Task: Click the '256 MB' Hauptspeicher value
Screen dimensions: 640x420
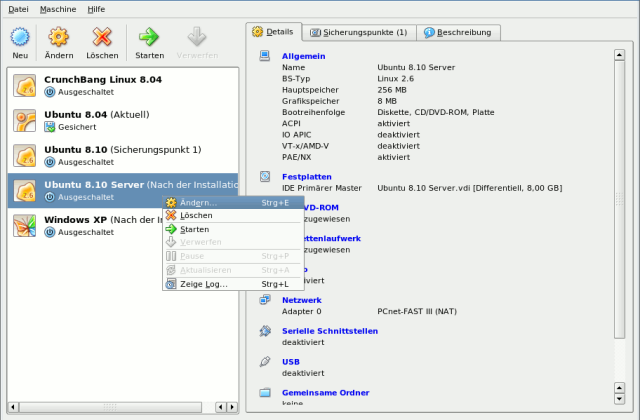Action: click(x=391, y=90)
